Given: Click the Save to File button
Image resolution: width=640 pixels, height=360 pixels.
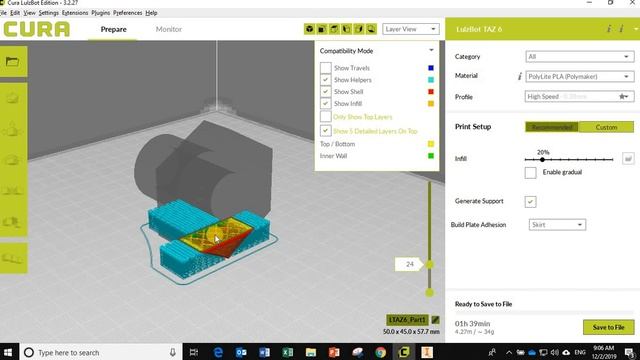Looking at the screenshot, I should click(x=608, y=327).
